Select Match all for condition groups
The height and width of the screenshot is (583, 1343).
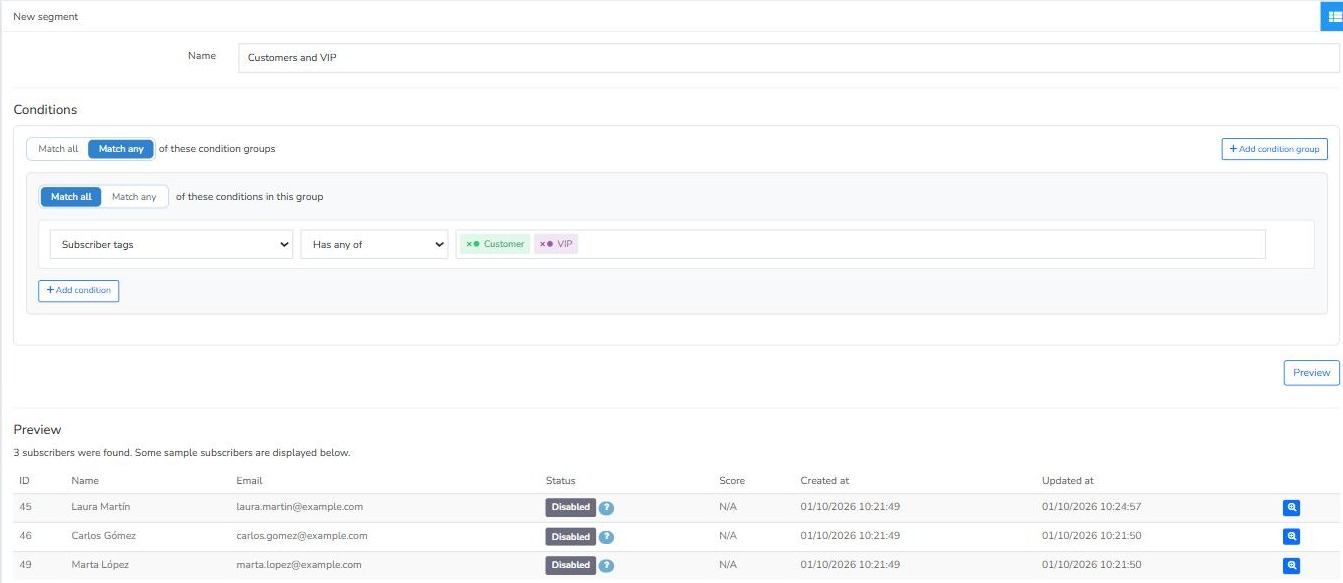(x=58, y=149)
